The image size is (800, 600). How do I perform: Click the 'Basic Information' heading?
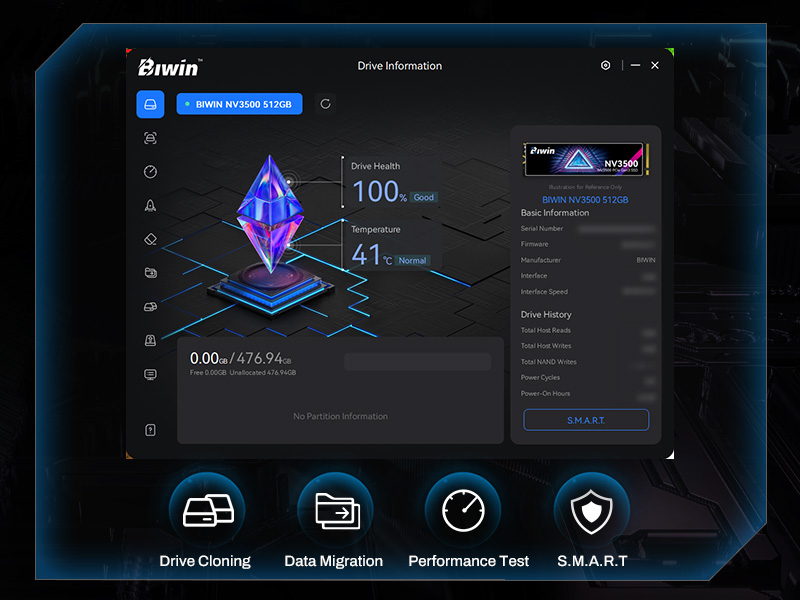click(555, 213)
